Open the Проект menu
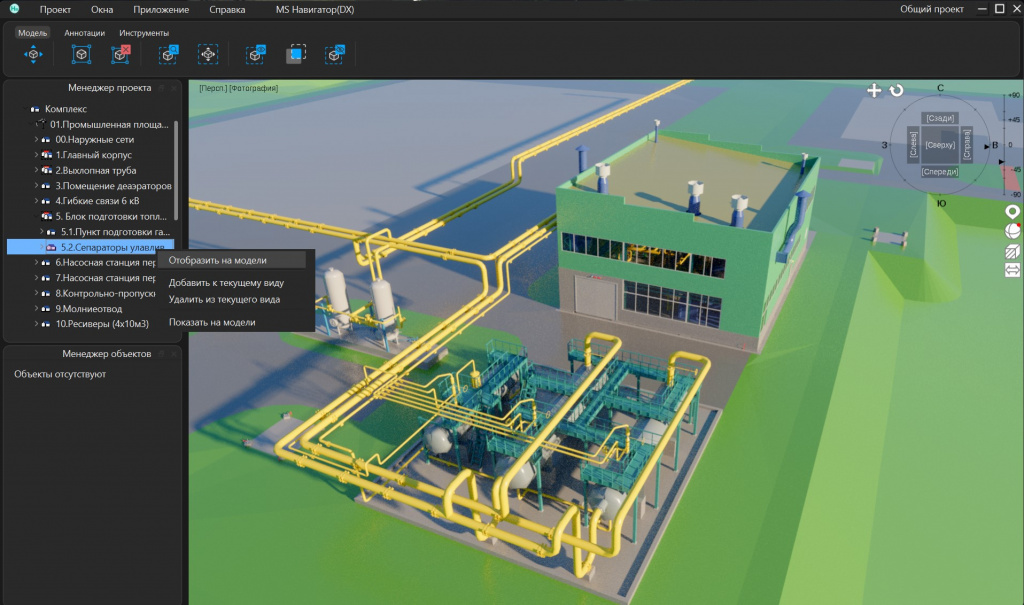 pyautogui.click(x=55, y=9)
